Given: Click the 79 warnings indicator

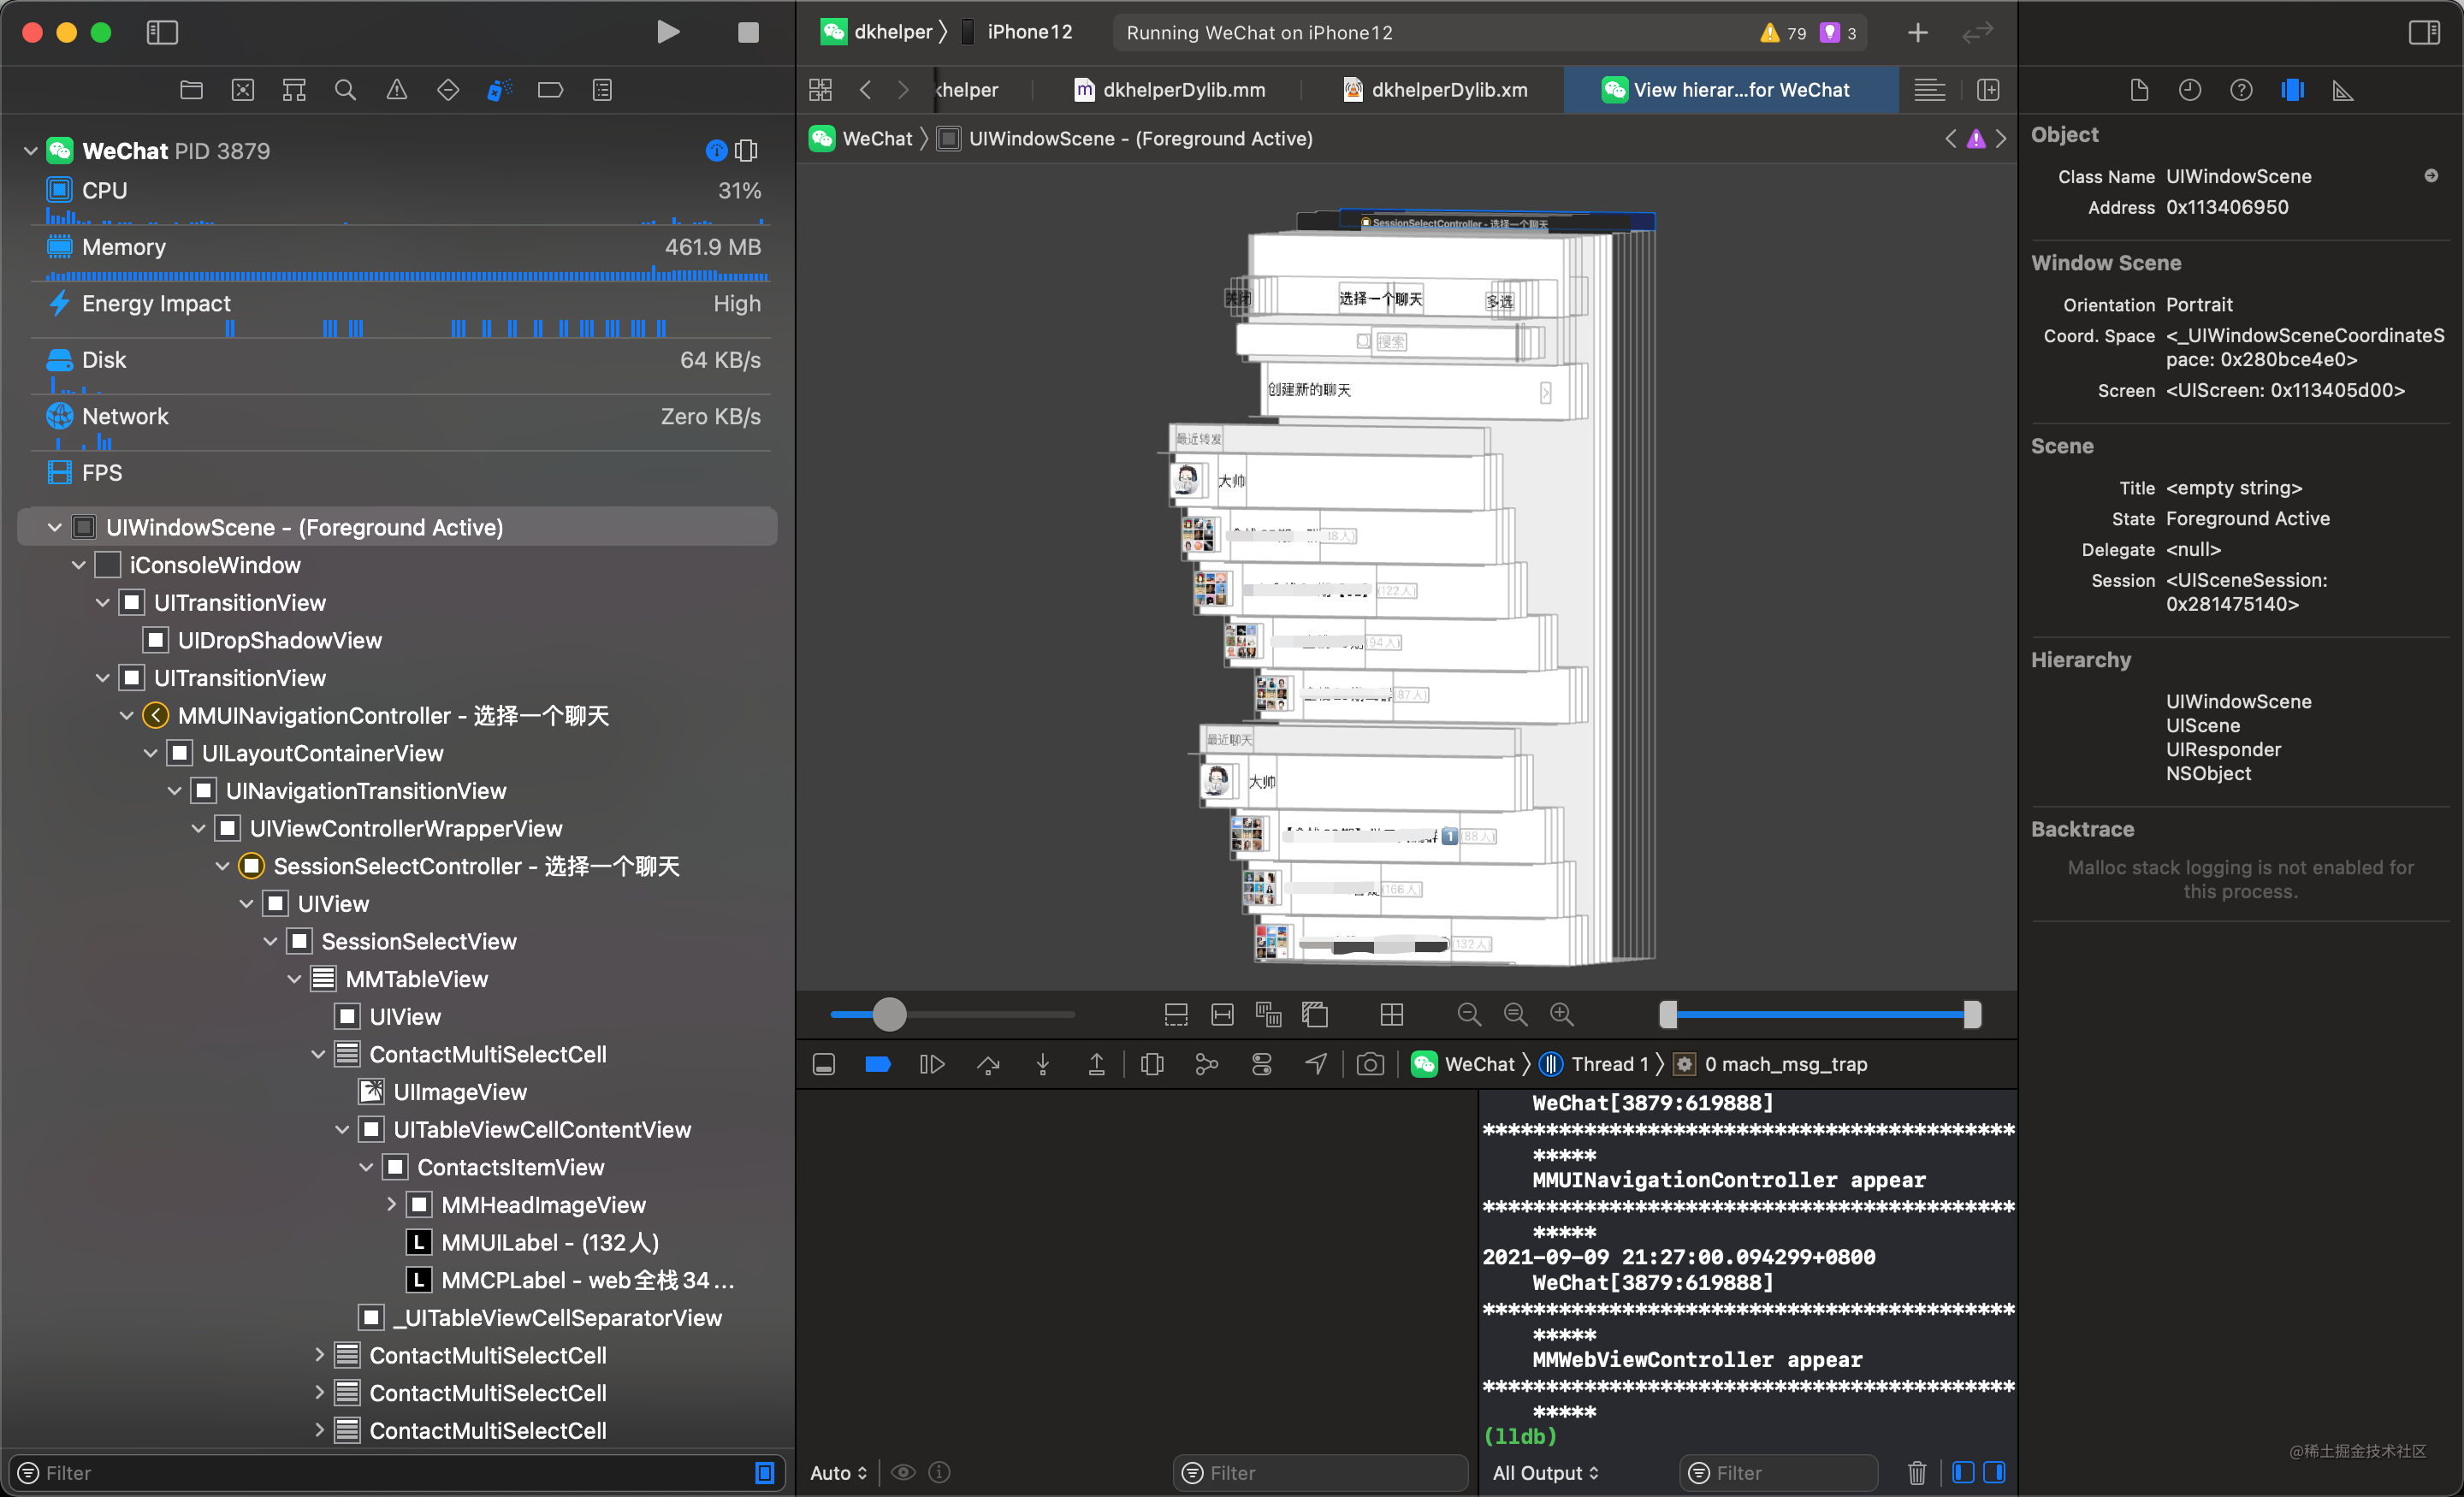Looking at the screenshot, I should 1783,33.
